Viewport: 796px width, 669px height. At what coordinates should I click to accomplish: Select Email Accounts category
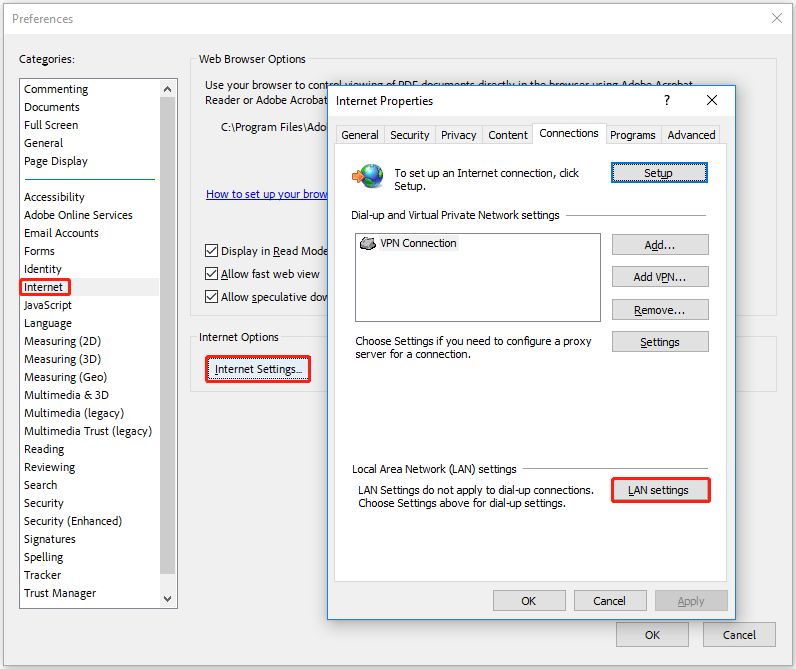click(x=61, y=233)
